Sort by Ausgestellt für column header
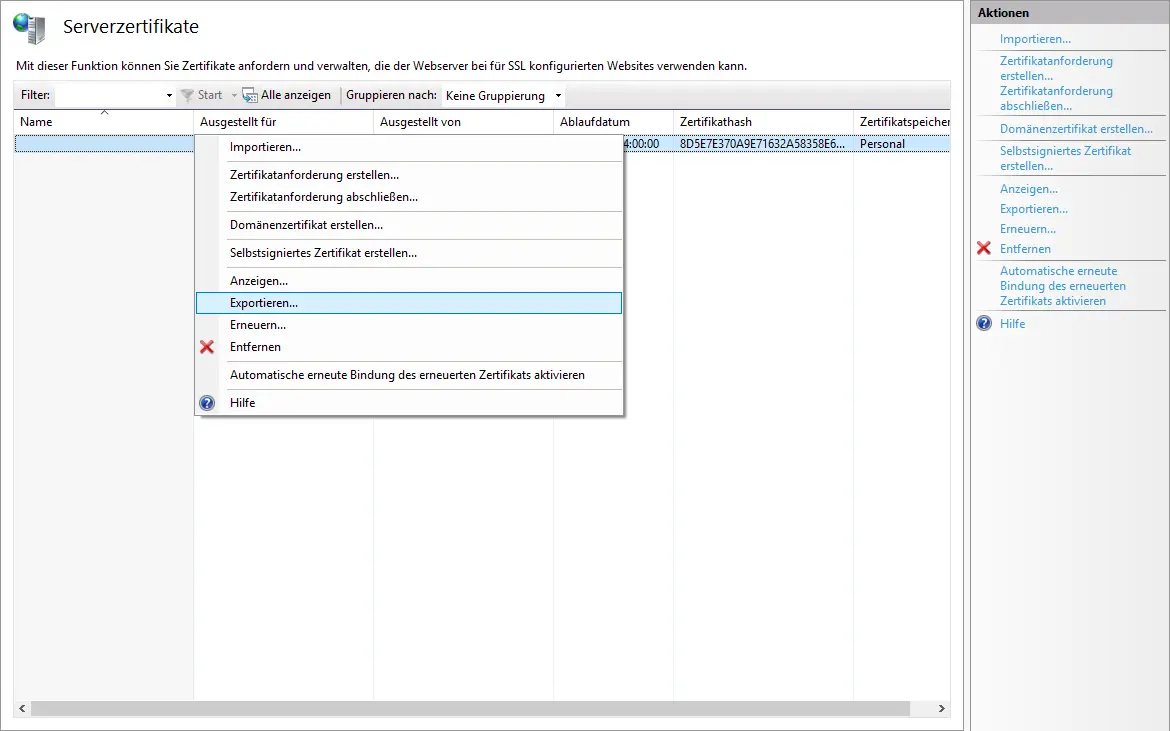Viewport: 1170px width, 731px height. (x=284, y=122)
